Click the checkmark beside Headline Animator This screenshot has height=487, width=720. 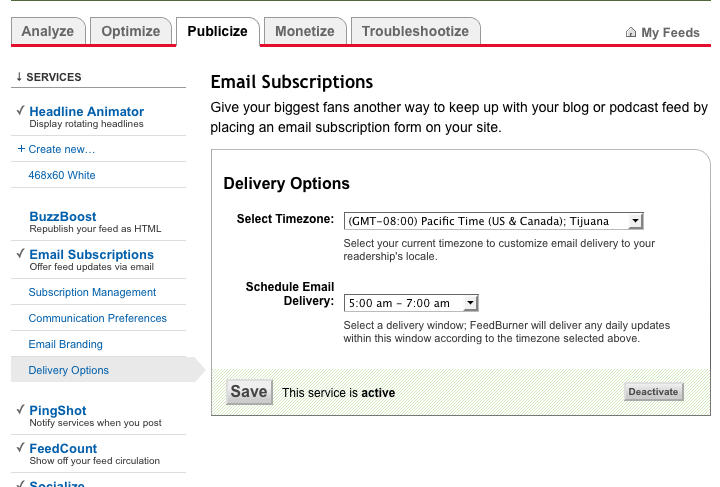(21, 111)
